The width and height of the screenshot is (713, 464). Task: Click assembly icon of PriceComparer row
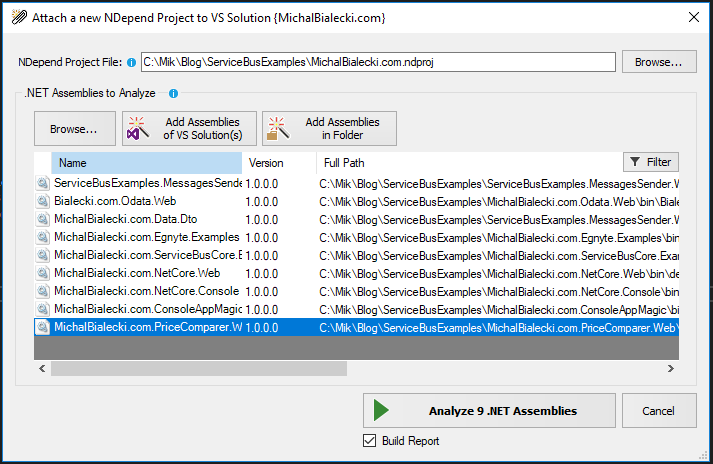coord(43,327)
